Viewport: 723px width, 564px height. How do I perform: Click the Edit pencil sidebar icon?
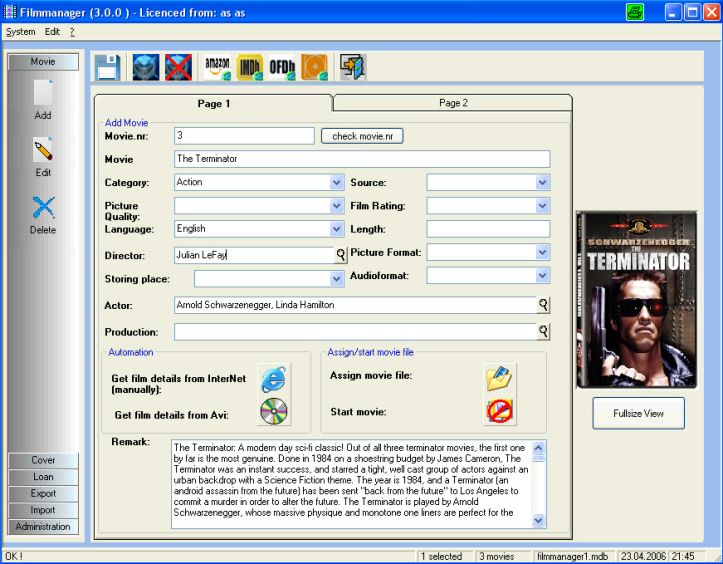[x=43, y=151]
